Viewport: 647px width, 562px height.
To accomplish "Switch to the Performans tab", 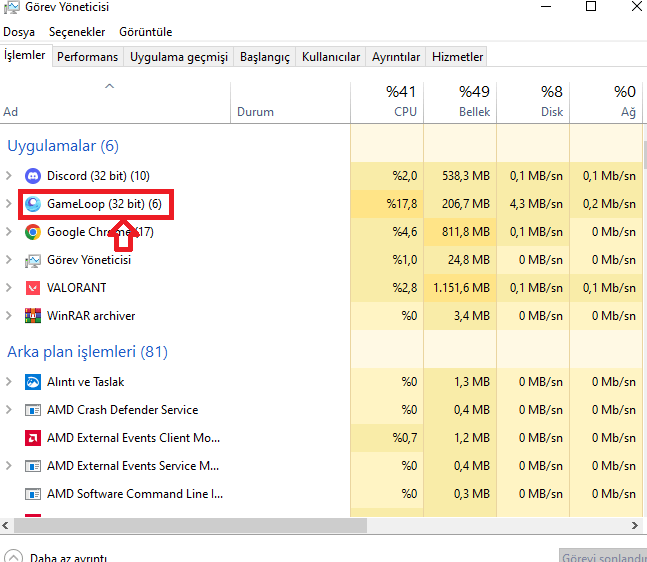I will point(87,57).
